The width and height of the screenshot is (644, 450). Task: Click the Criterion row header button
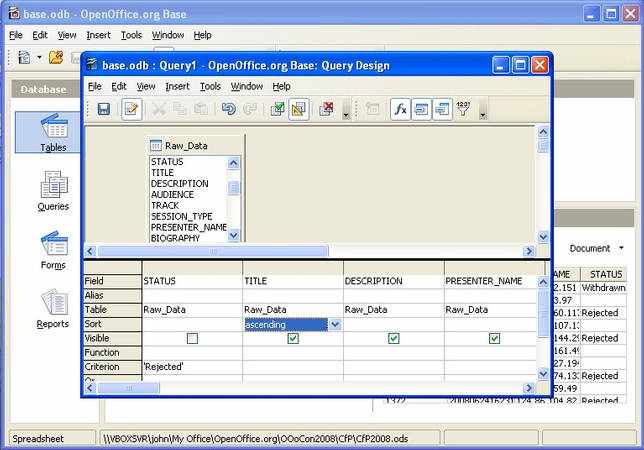coord(113,367)
